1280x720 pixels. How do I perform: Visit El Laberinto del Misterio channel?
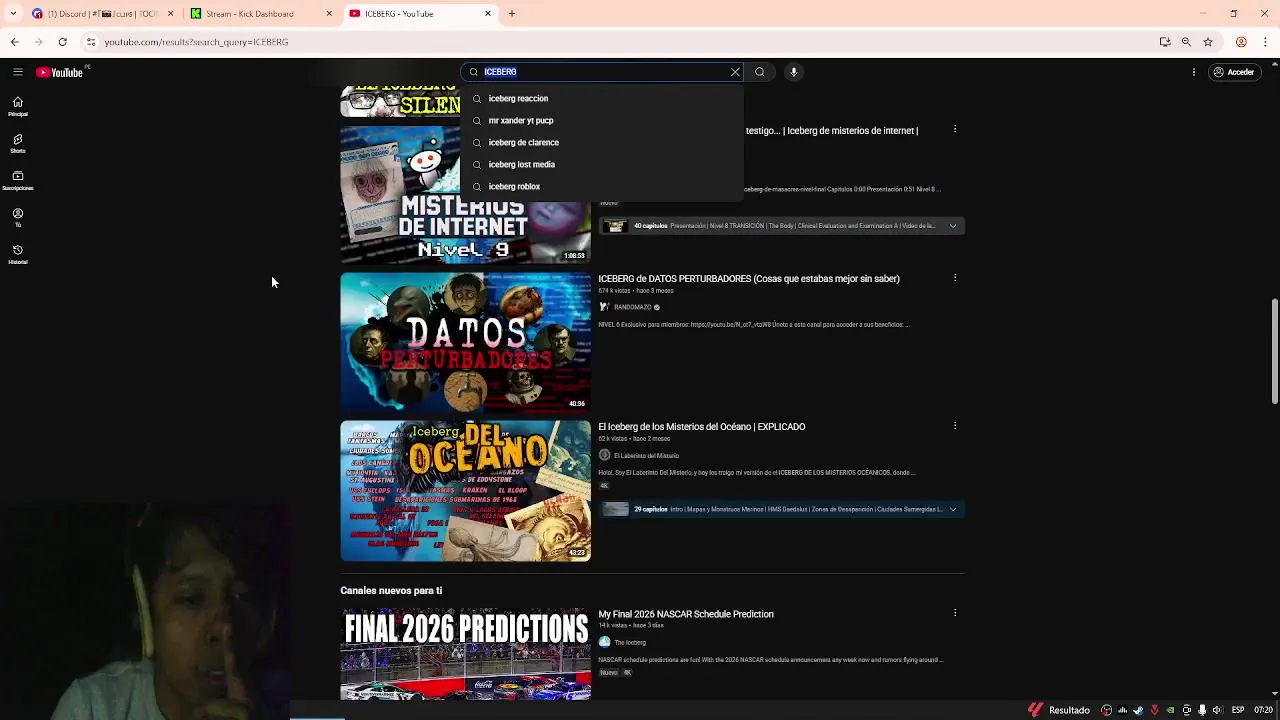coord(646,455)
